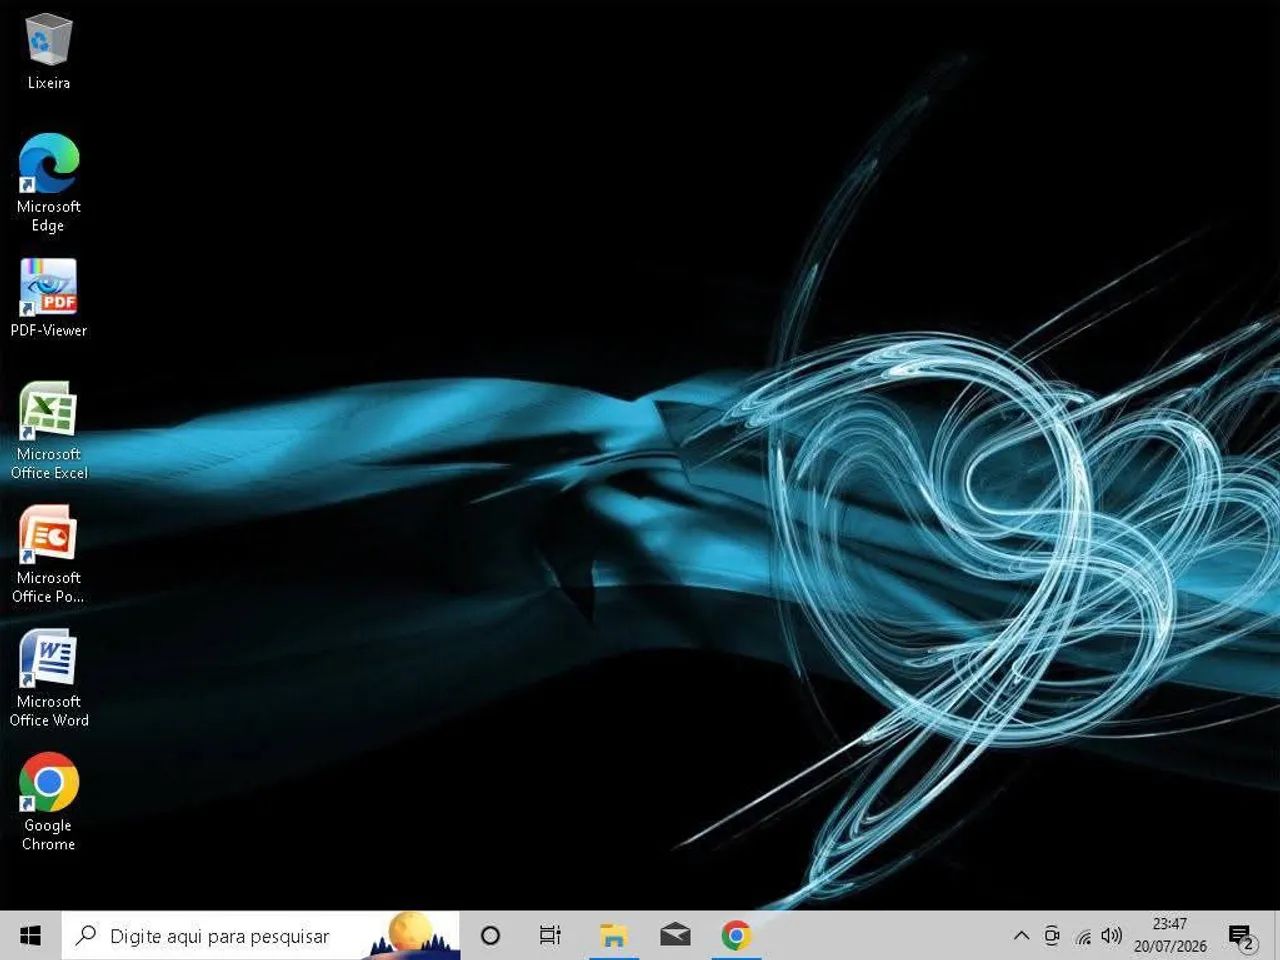The width and height of the screenshot is (1280, 960).
Task: Open the notification Action Center
Action: pos(1242,936)
